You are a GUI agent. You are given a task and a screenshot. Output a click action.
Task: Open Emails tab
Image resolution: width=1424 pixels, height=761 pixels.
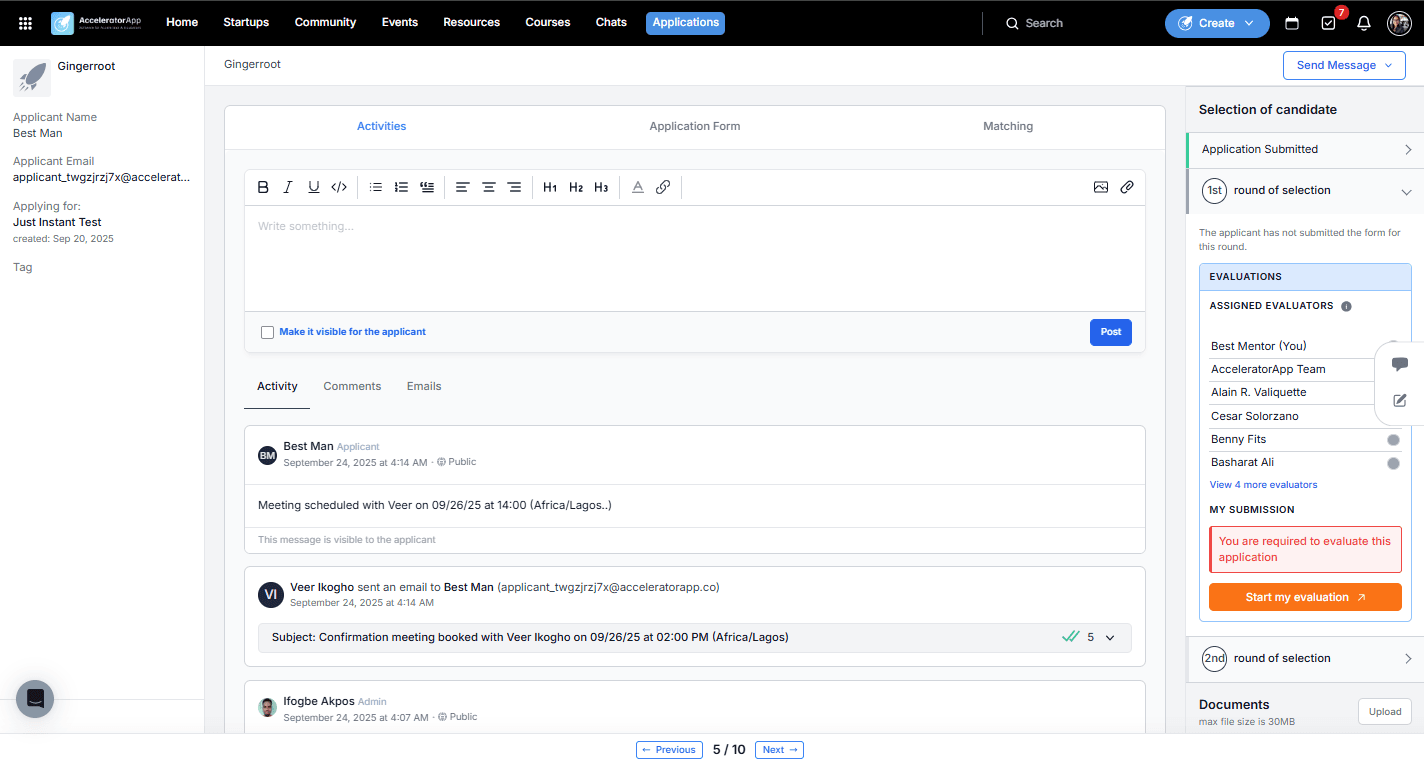424,386
